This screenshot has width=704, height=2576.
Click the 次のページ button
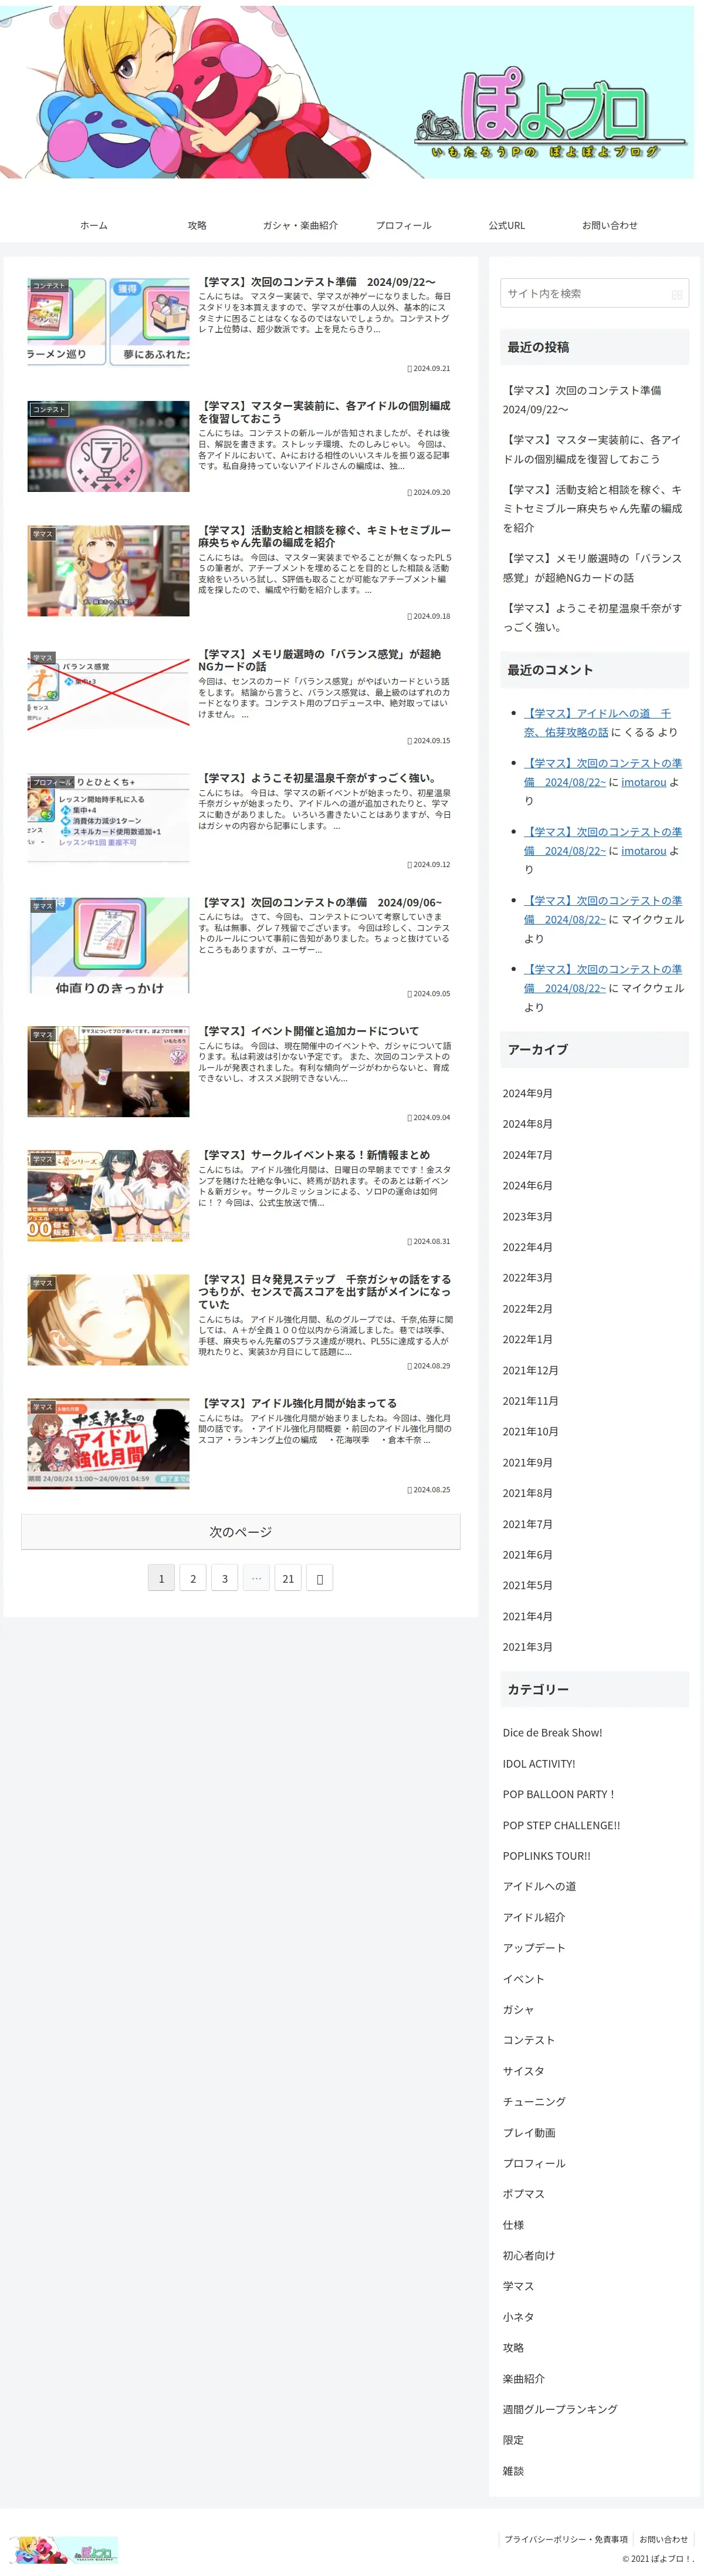(241, 1531)
